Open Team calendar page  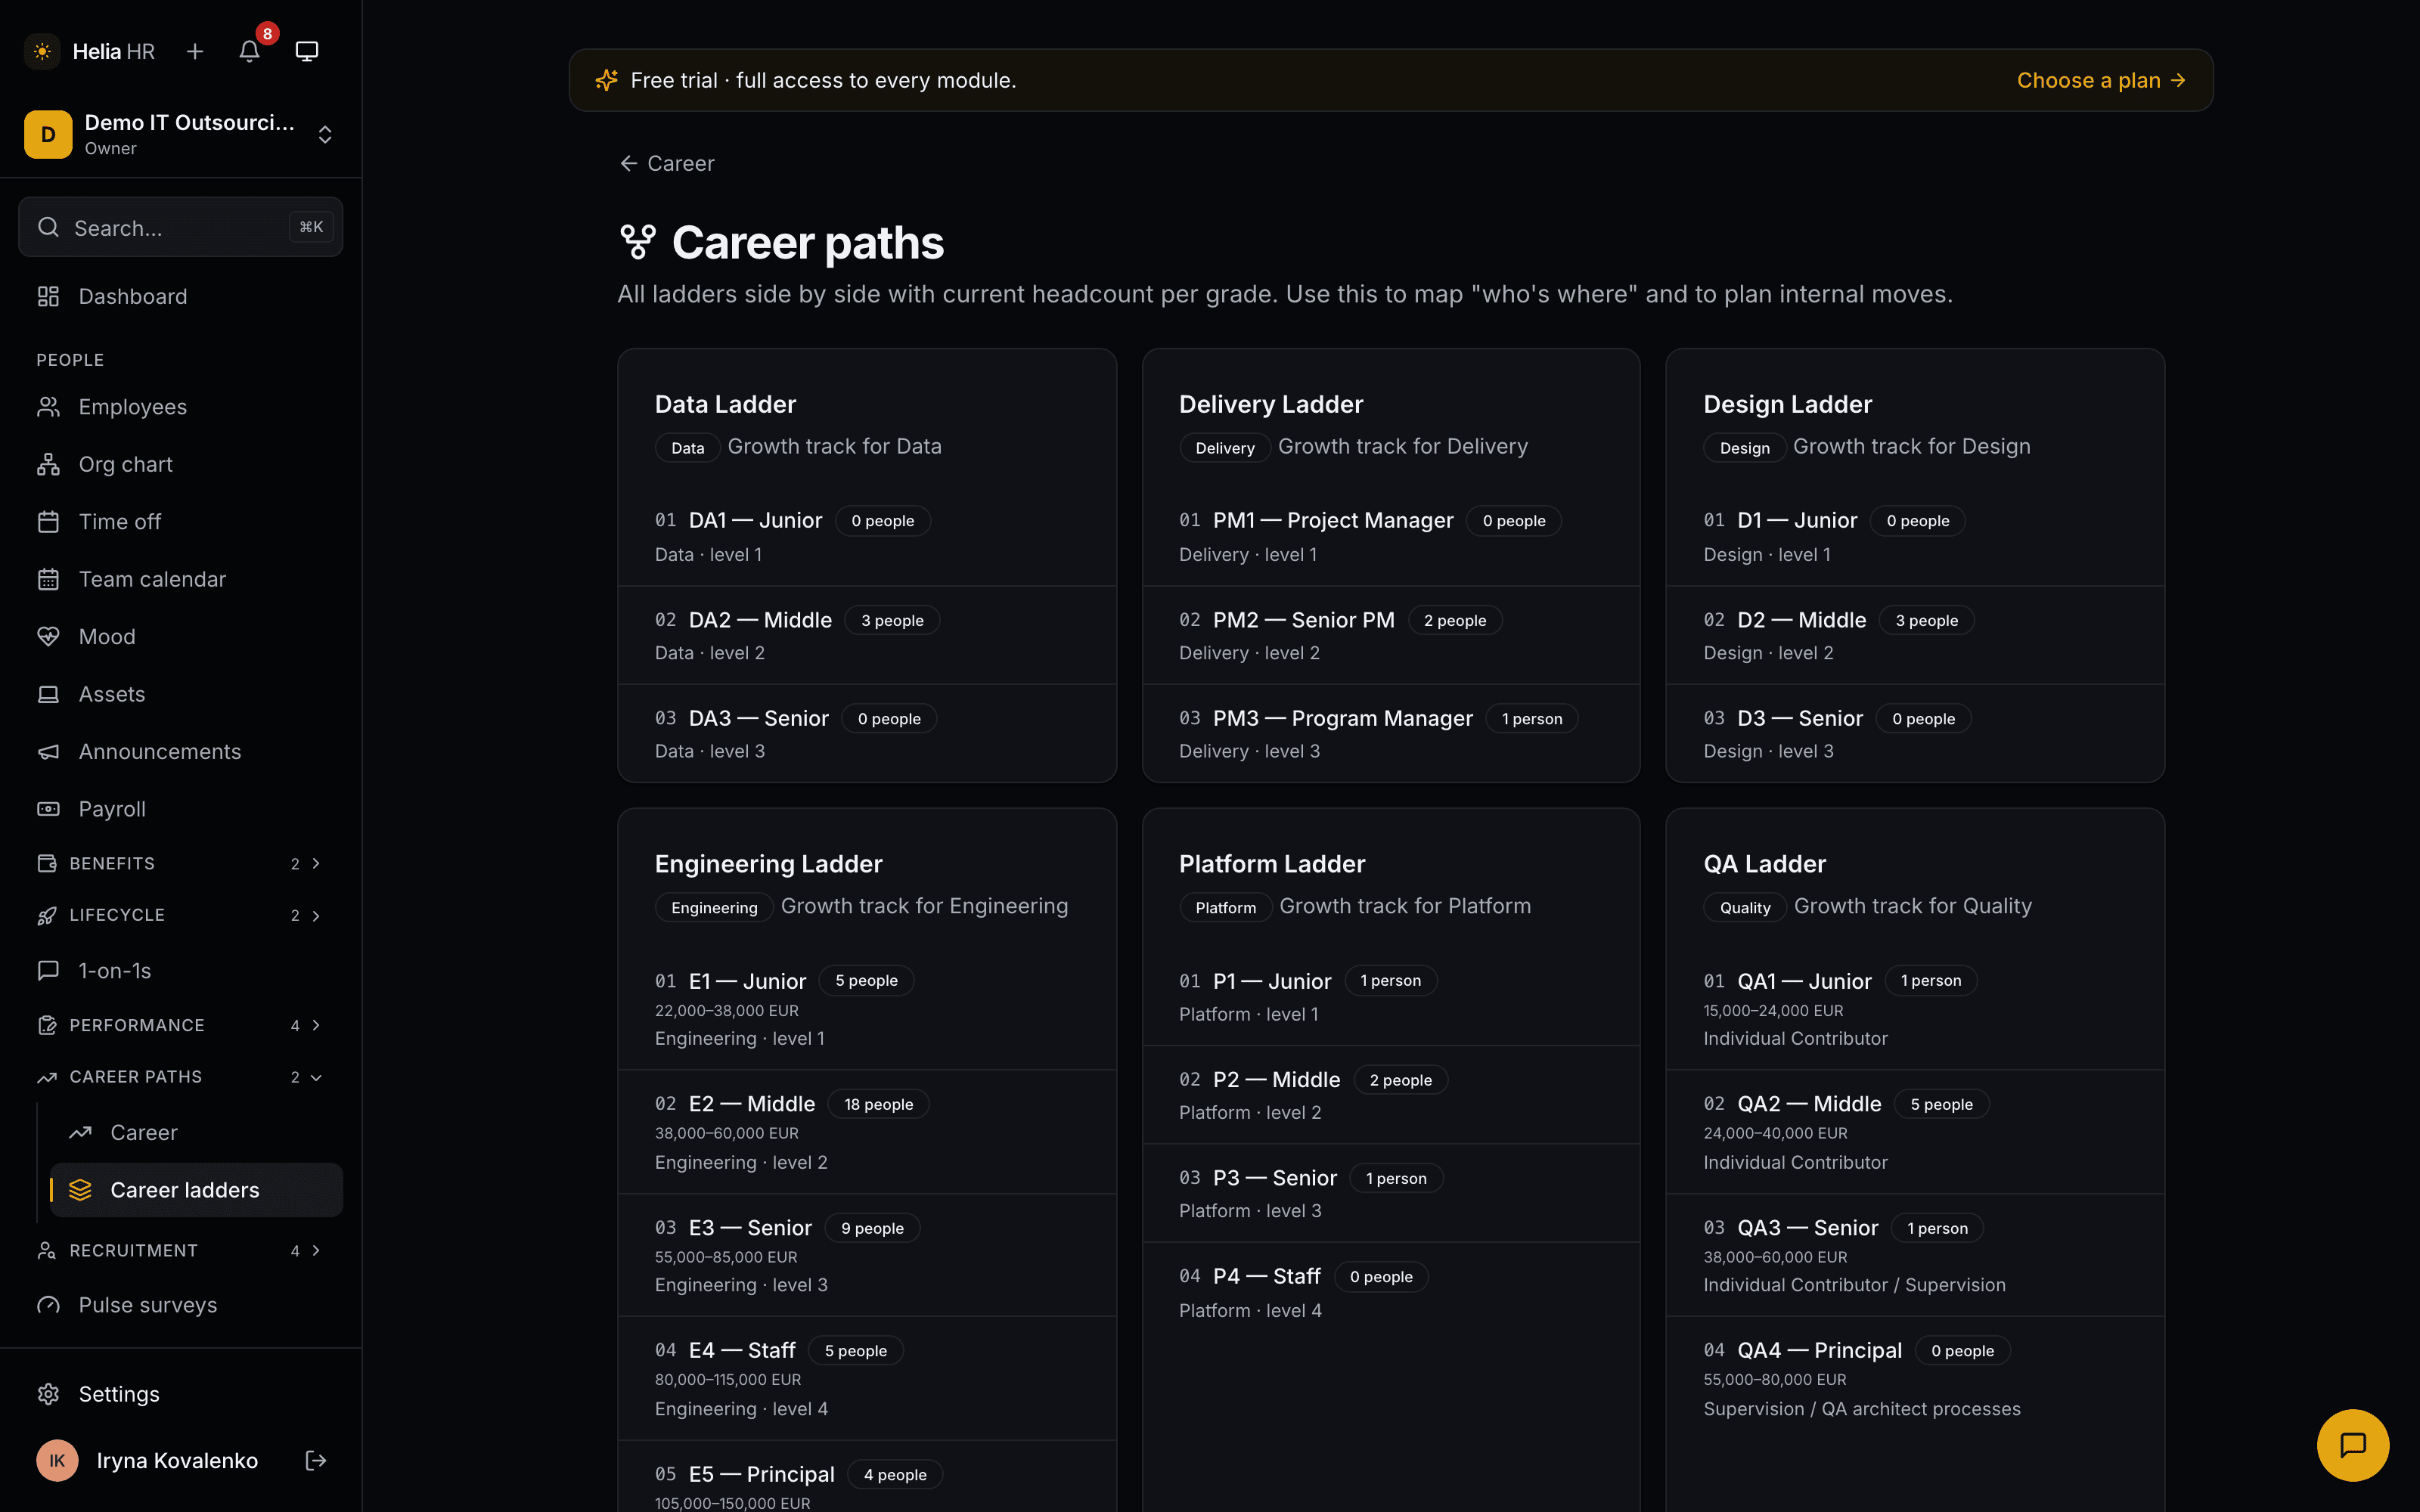tap(180, 579)
